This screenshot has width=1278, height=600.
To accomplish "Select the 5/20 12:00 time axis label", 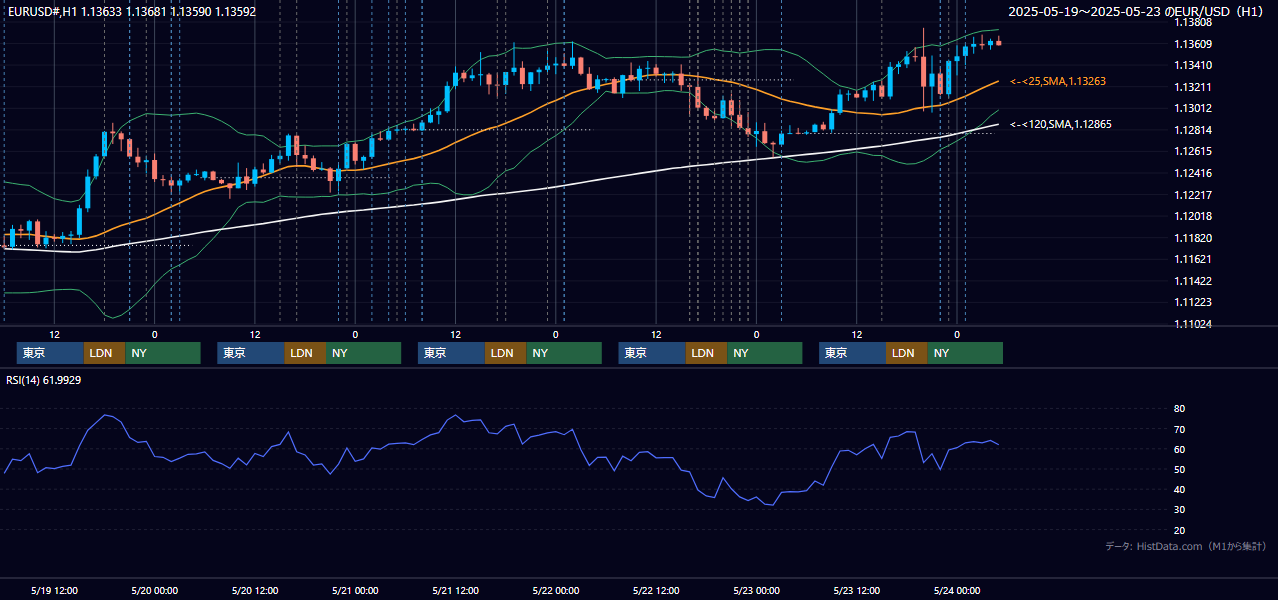I will pos(255,590).
